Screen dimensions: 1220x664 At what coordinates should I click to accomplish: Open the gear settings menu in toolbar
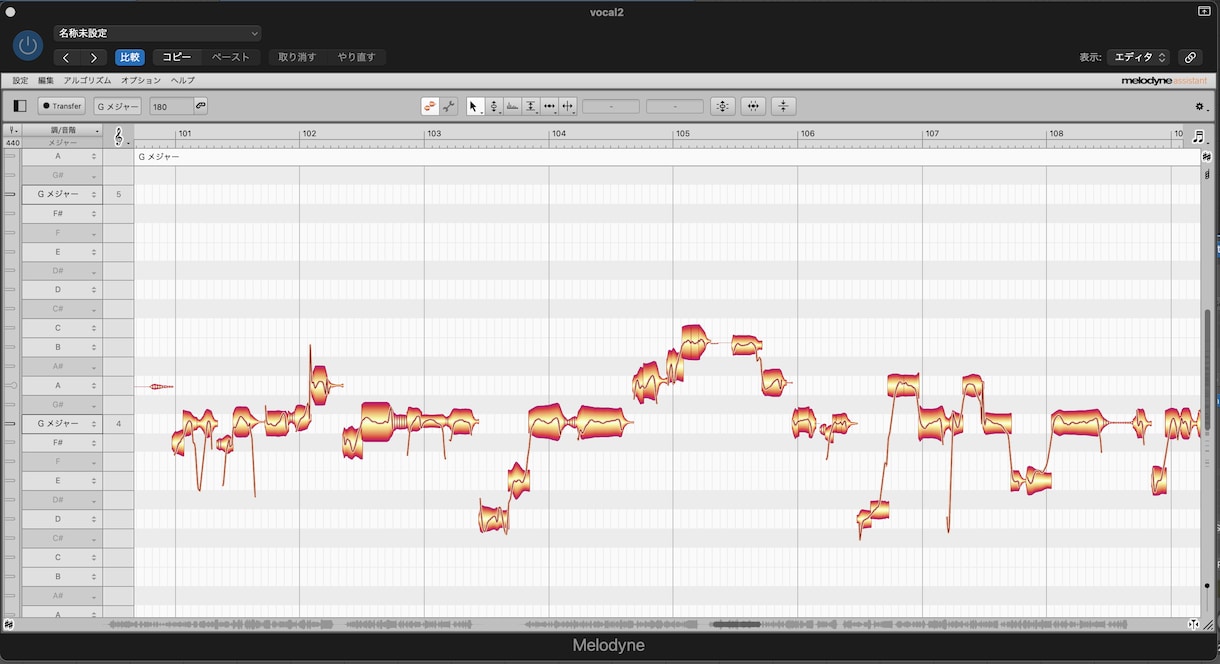point(1200,106)
